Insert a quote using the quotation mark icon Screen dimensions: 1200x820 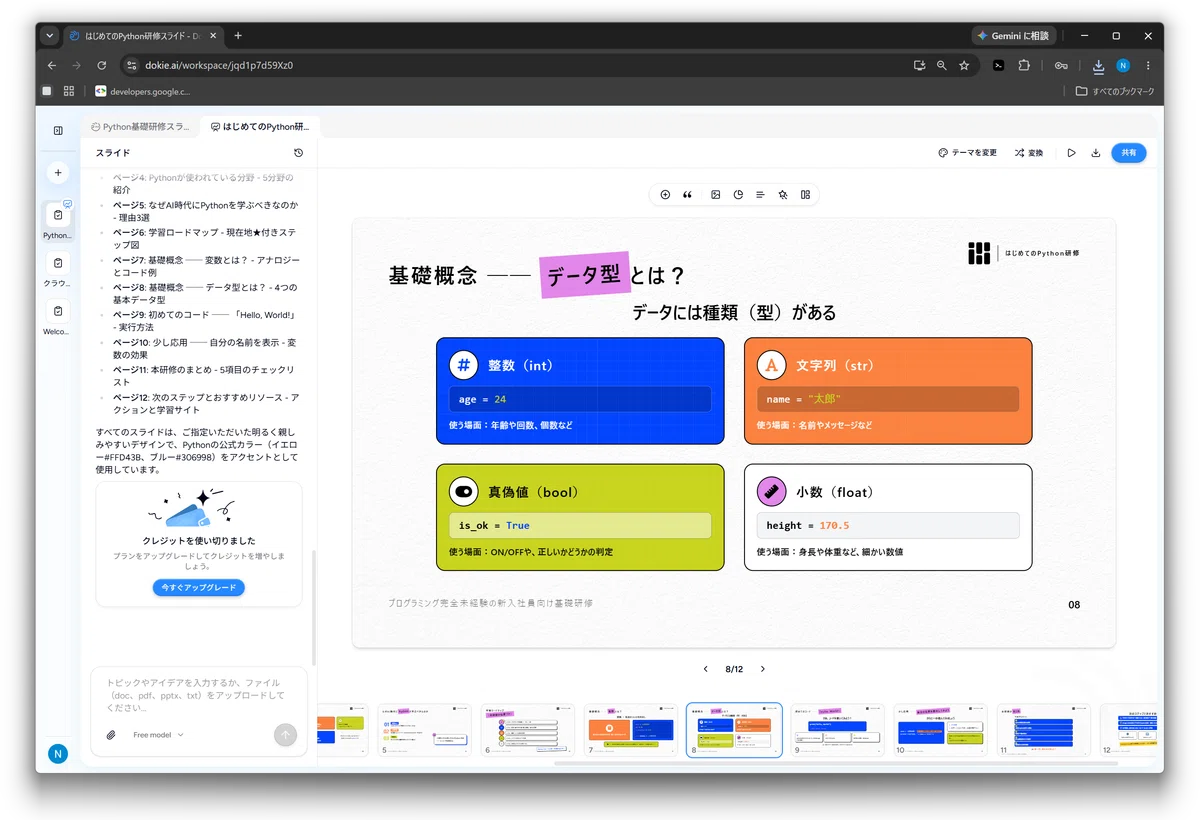pos(688,195)
